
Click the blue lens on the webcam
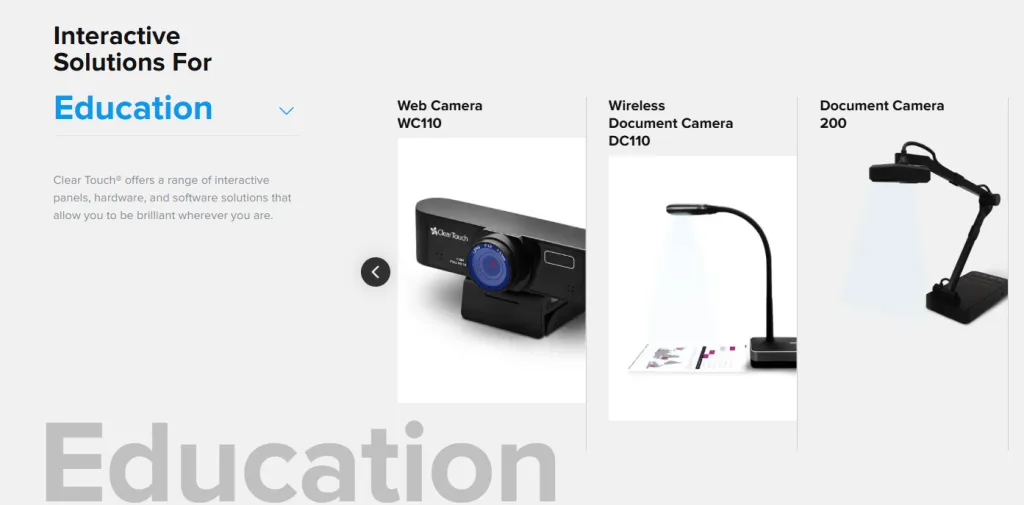coord(489,263)
